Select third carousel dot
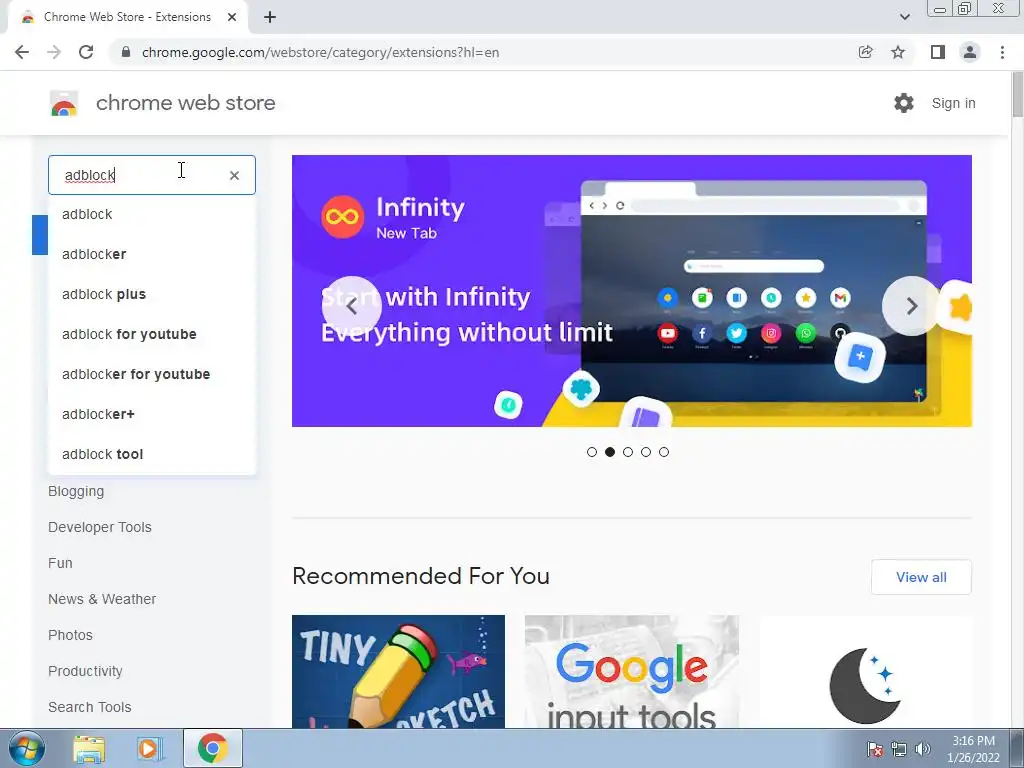This screenshot has height=768, width=1024. click(628, 452)
